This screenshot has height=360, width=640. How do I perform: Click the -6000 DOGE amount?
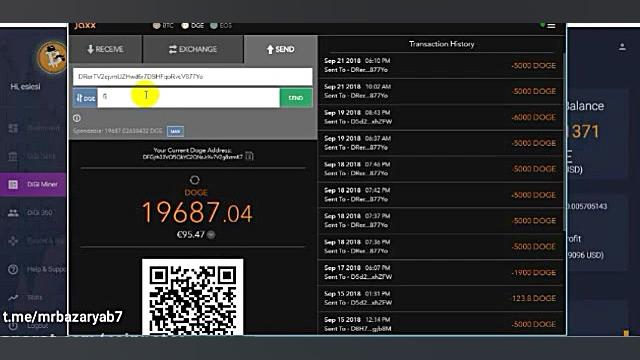pyautogui.click(x=534, y=117)
